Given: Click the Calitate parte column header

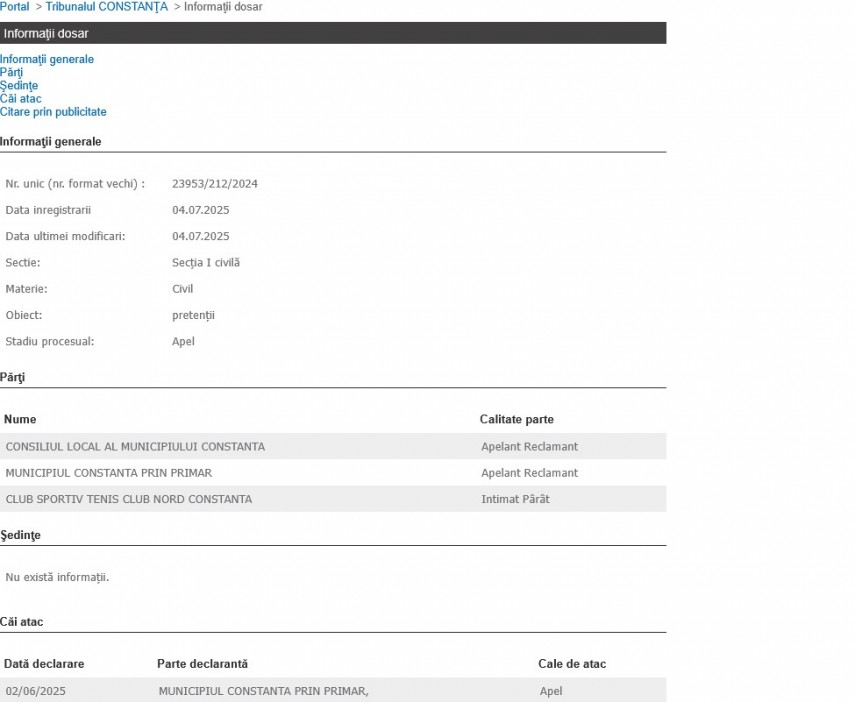Looking at the screenshot, I should 517,419.
